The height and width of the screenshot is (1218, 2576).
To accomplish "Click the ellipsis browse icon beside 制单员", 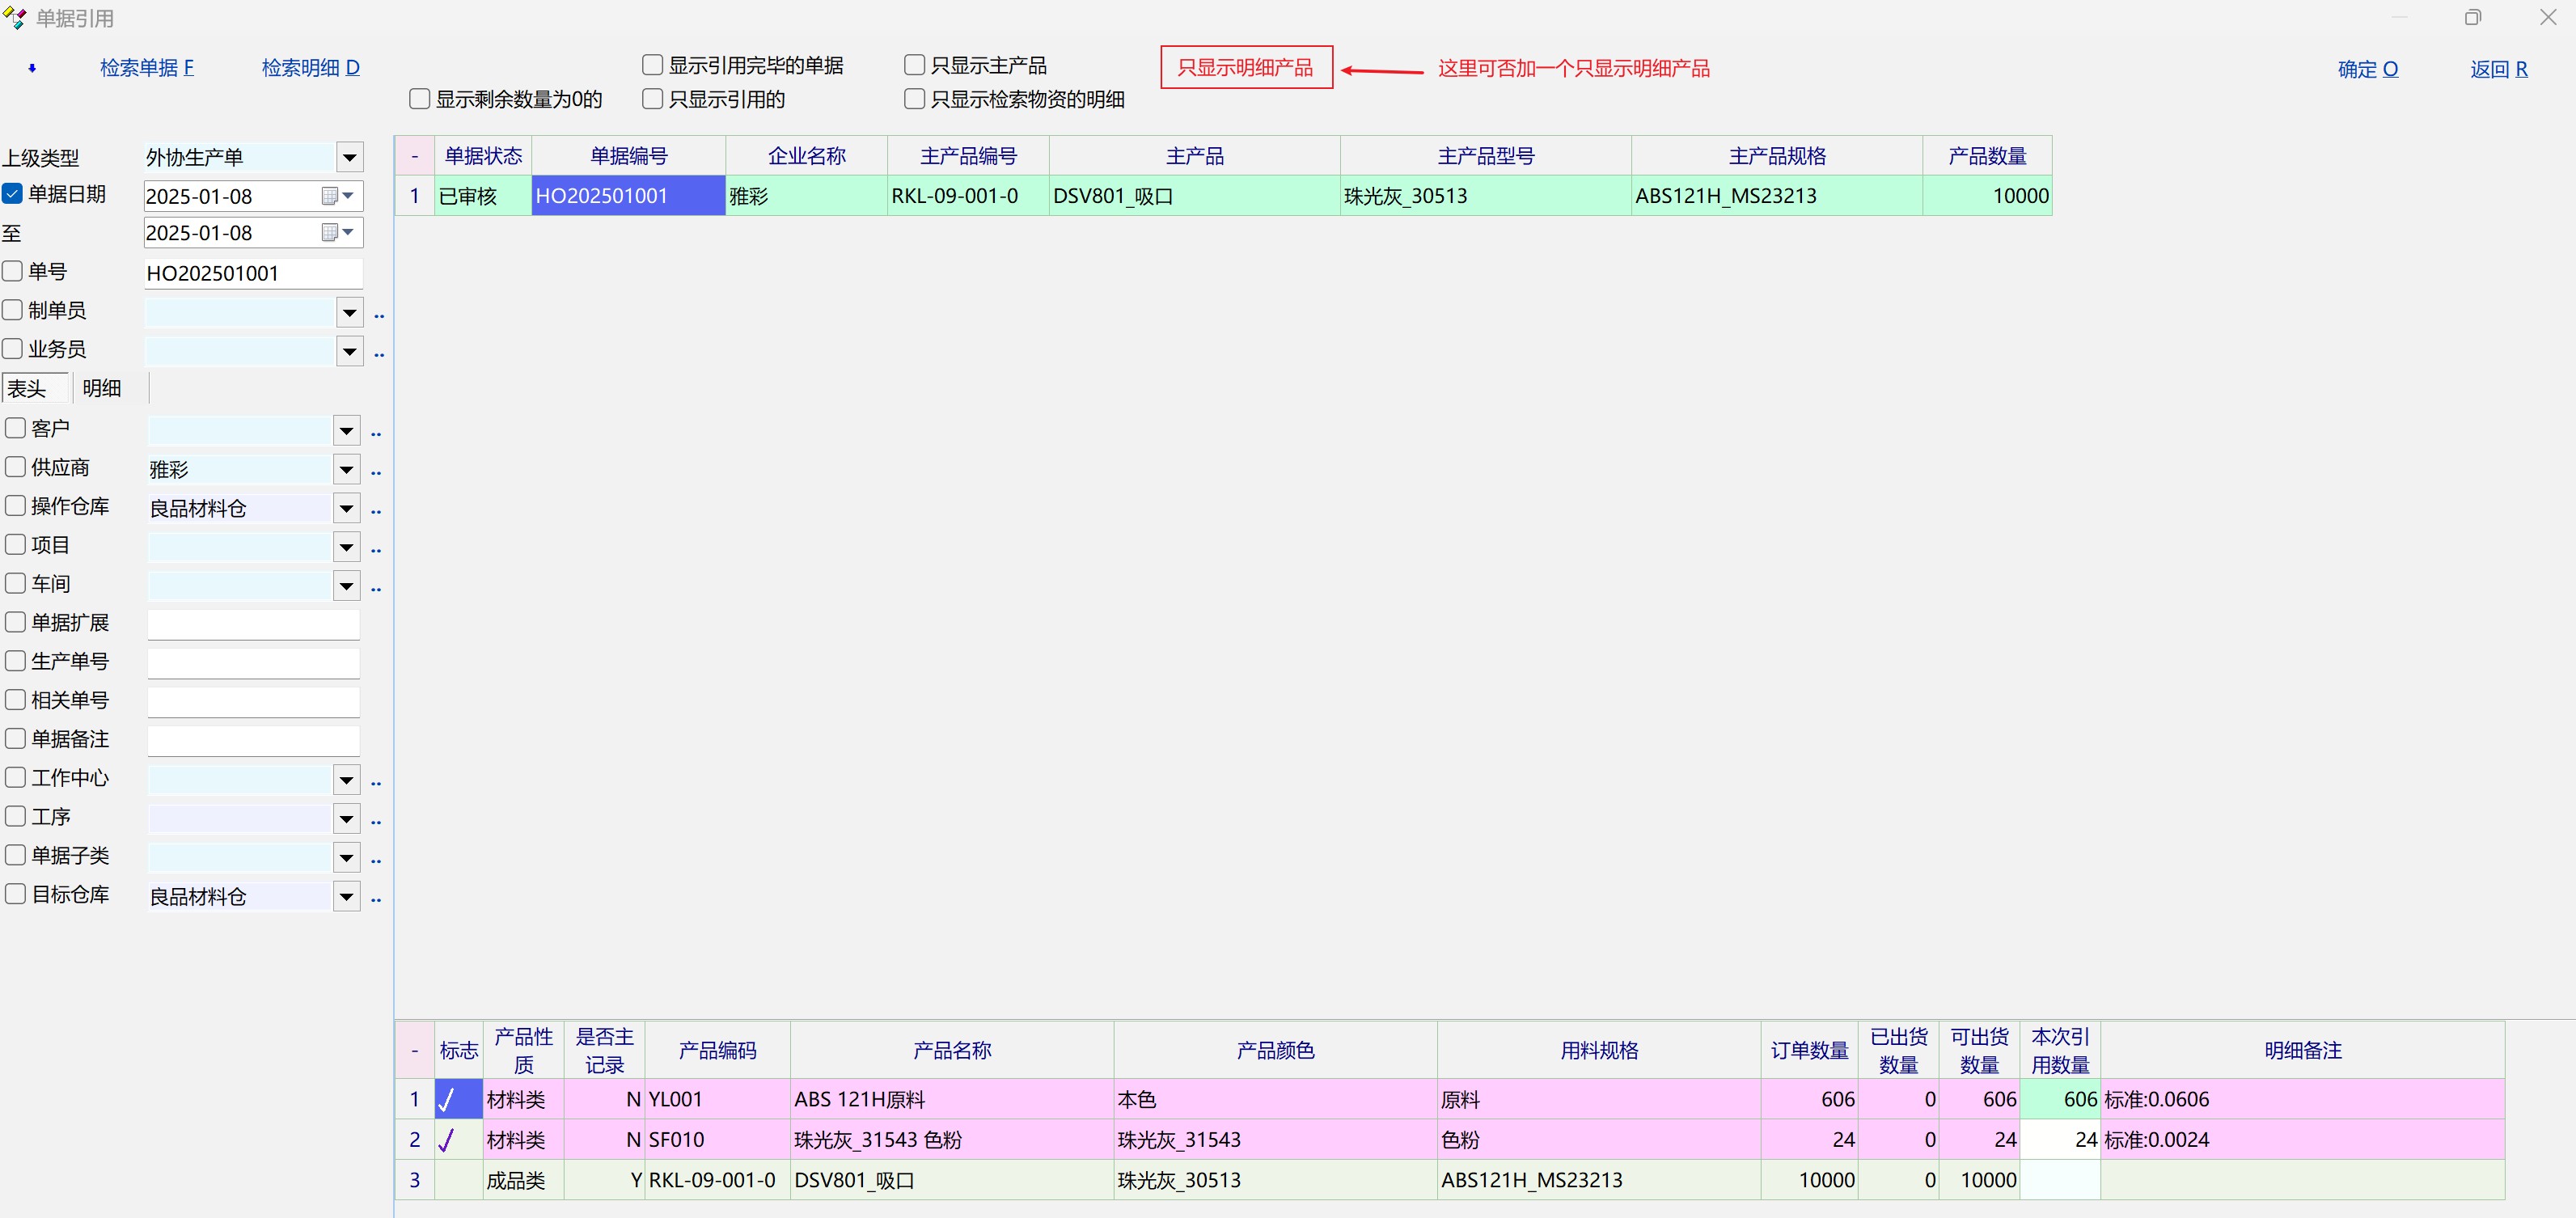I will pos(379,316).
